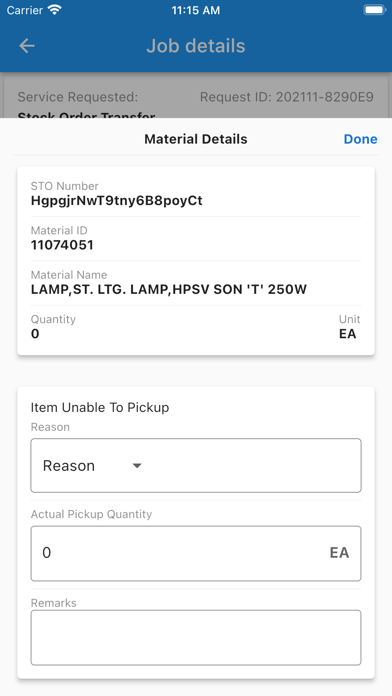Tap the Carrier label in status bar
392x696 pixels.
[x=24, y=10]
